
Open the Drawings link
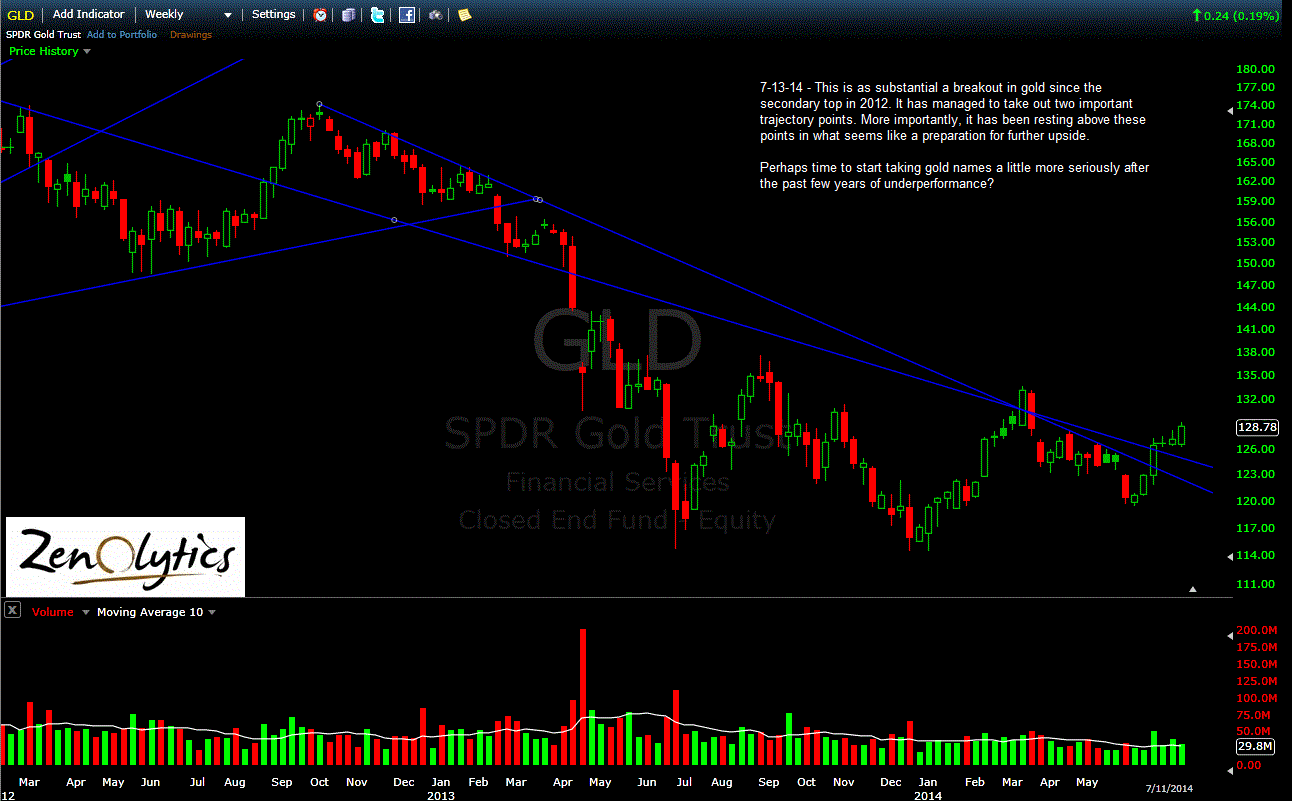point(191,35)
